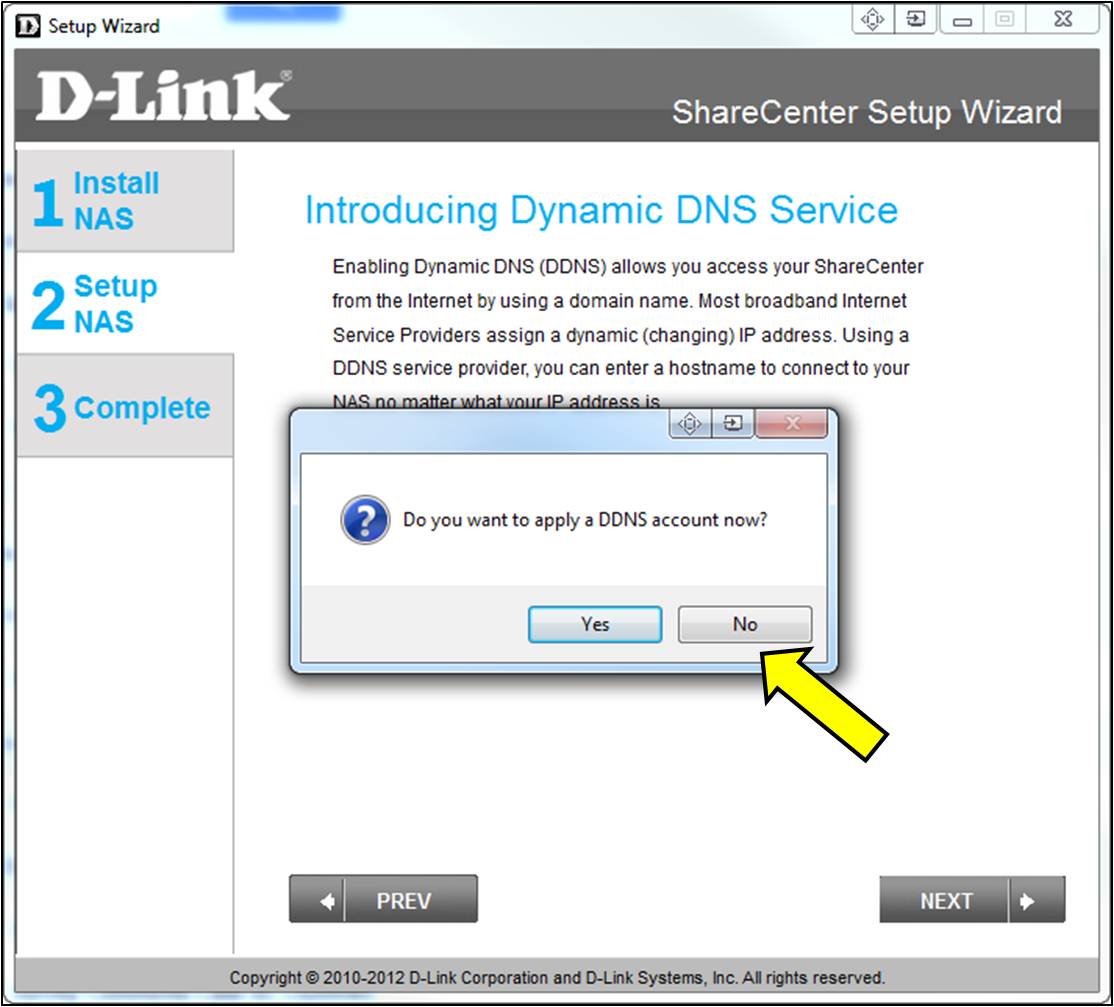Proceed with the NEXT button
The height and width of the screenshot is (1007, 1114).
[x=972, y=900]
